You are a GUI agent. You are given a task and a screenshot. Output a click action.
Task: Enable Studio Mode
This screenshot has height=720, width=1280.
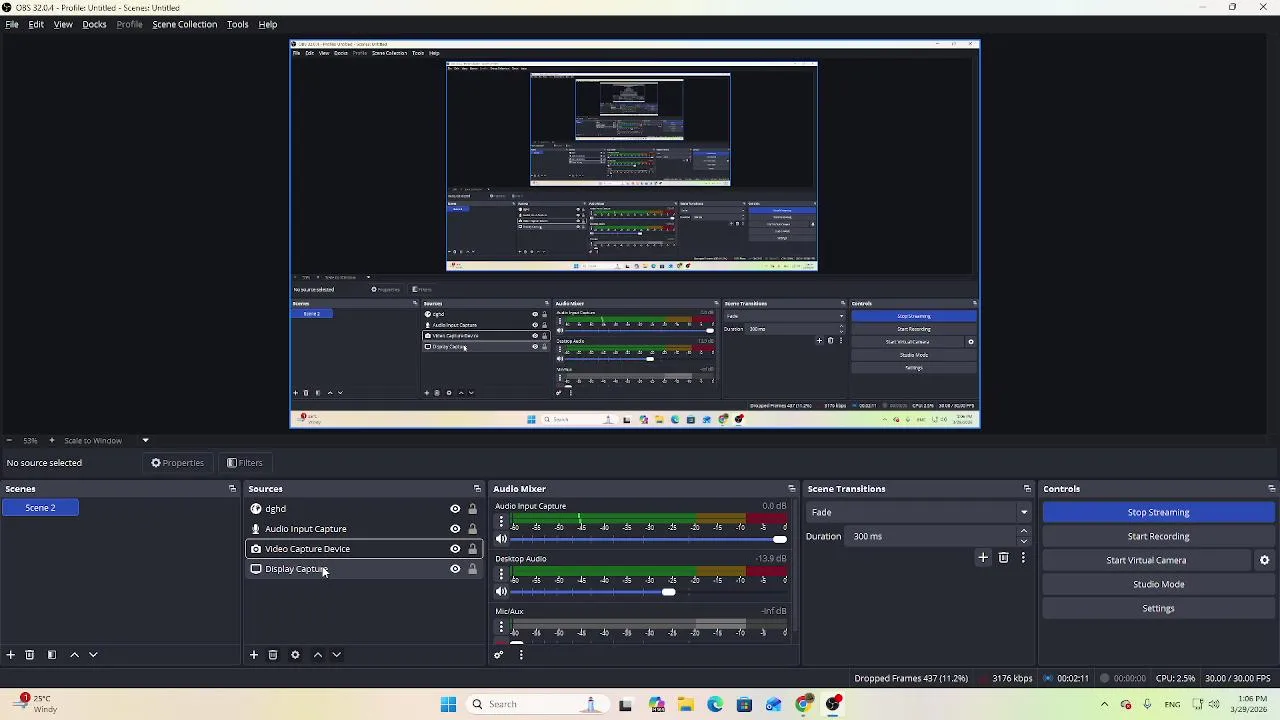pos(1158,585)
